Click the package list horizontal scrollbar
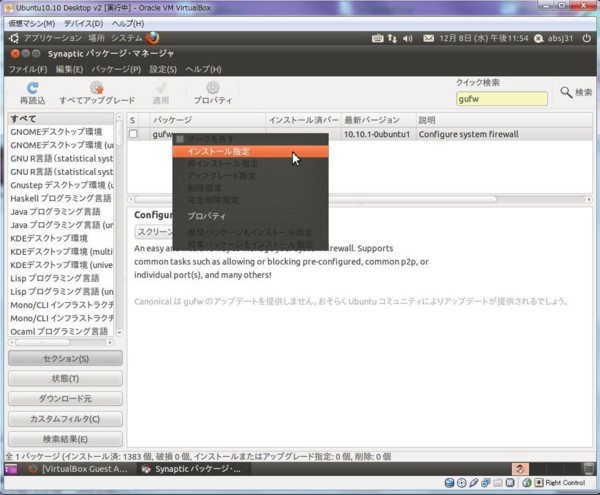 click(x=360, y=199)
